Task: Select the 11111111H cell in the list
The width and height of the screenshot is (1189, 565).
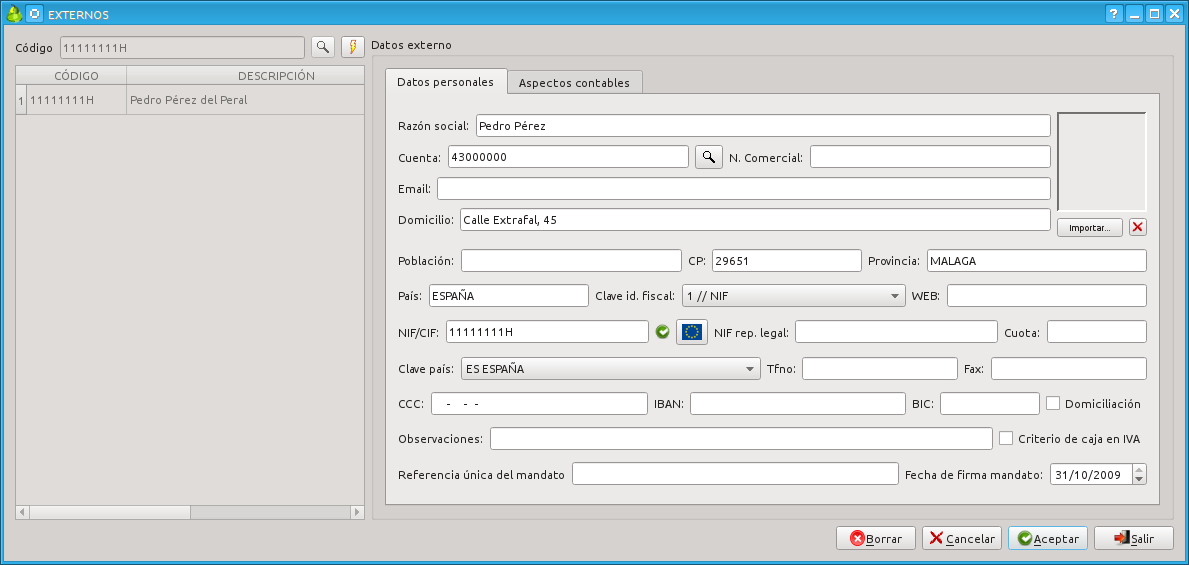Action: coord(77,99)
